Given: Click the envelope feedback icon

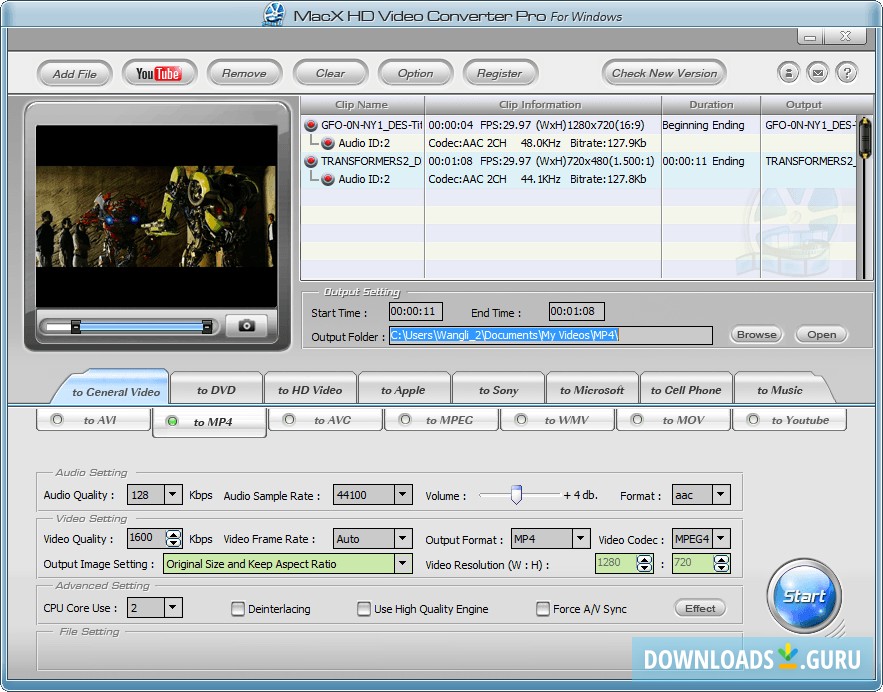Looking at the screenshot, I should click(x=818, y=72).
